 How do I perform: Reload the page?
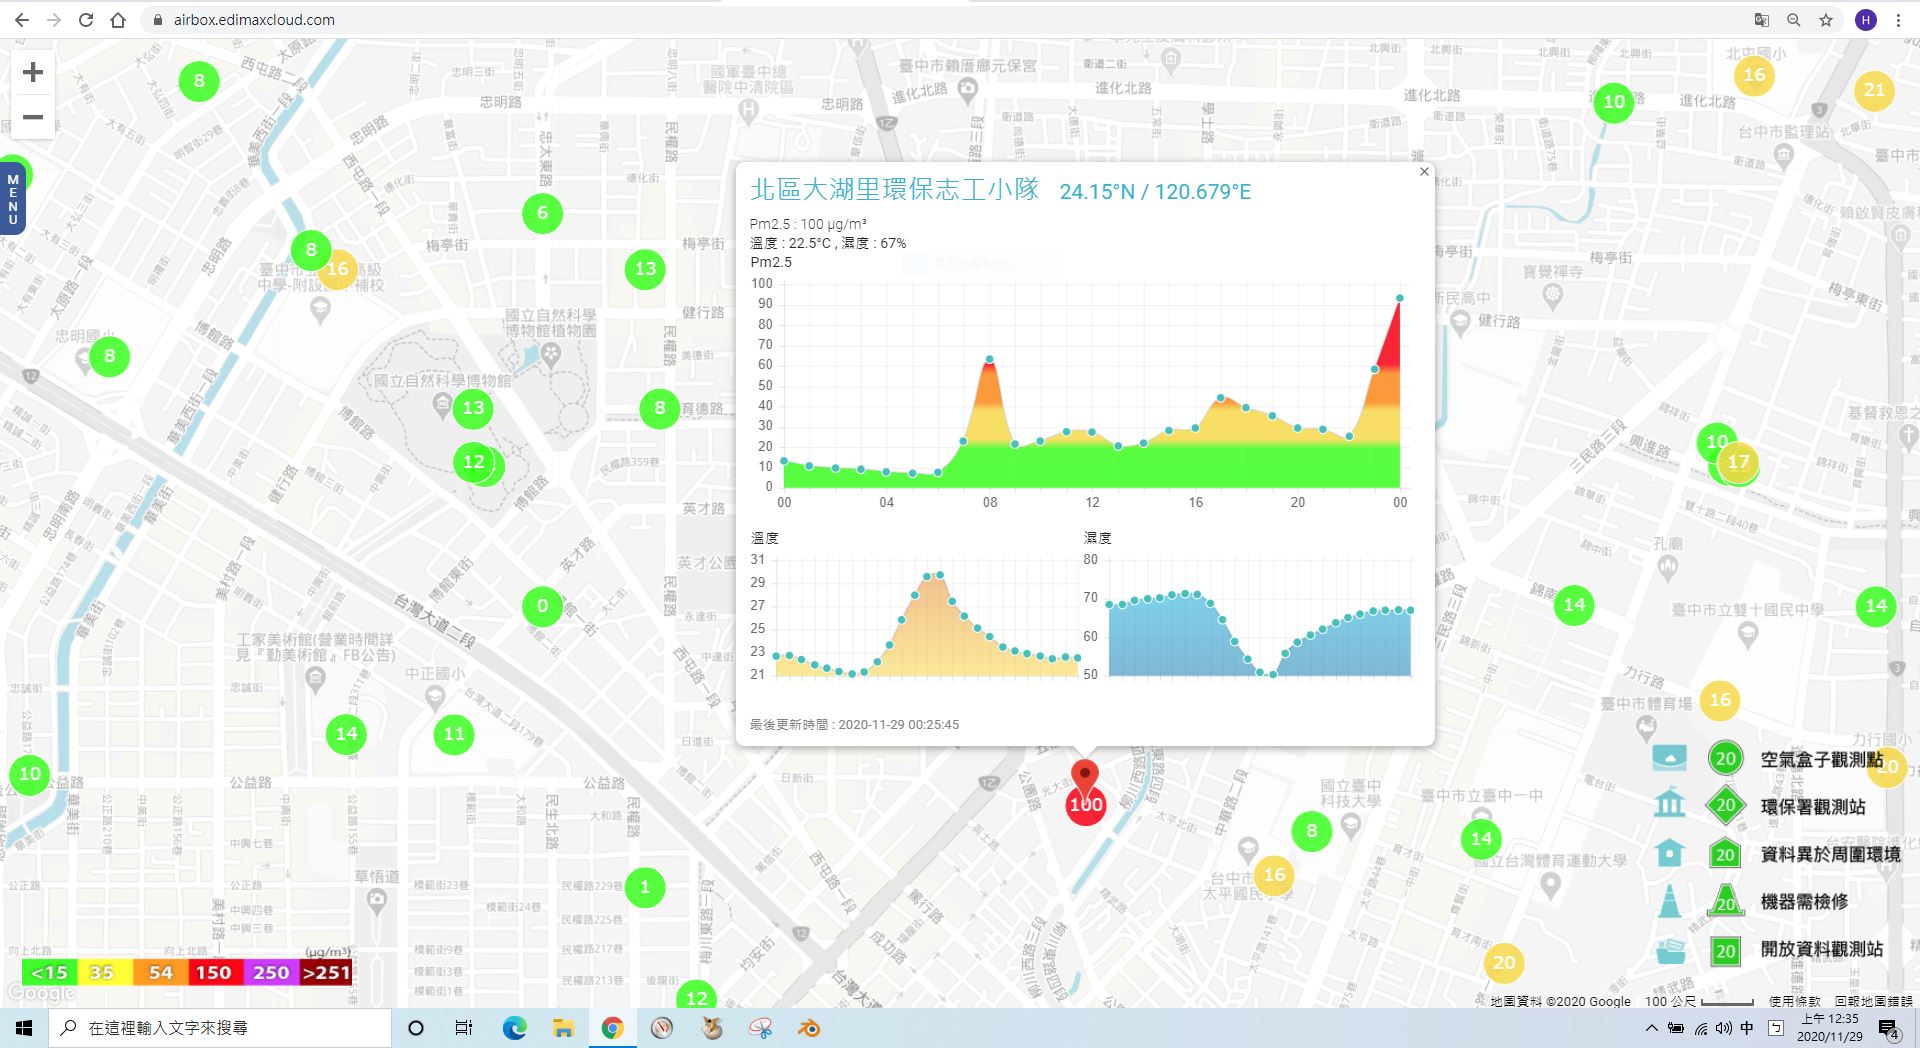click(86, 20)
